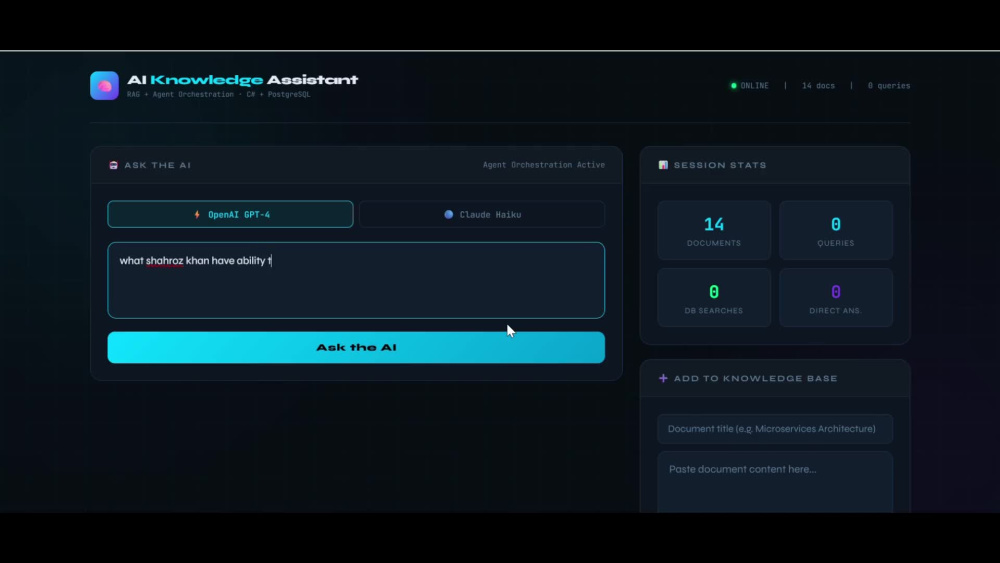Click the lightning bolt icon on the OpenAI GPT-4 button
This screenshot has width=1000, height=563.
click(197, 214)
